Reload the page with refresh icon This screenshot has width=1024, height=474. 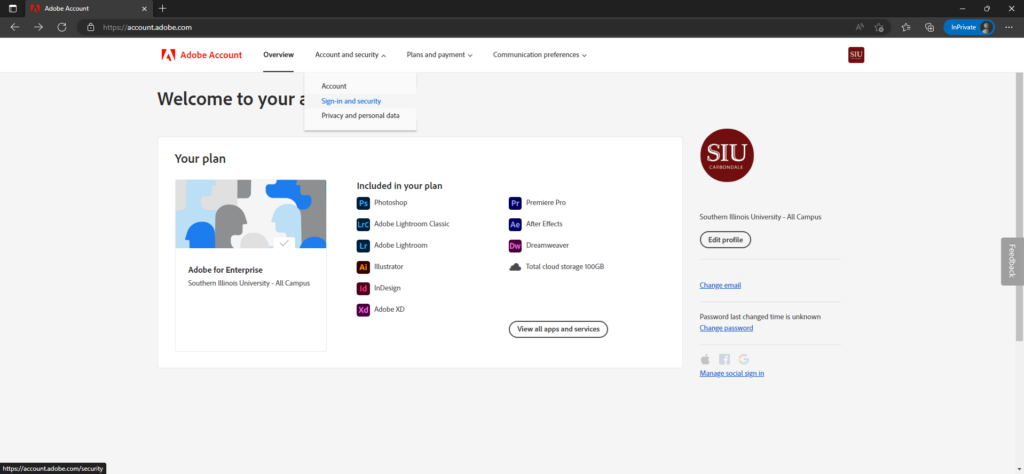[62, 27]
